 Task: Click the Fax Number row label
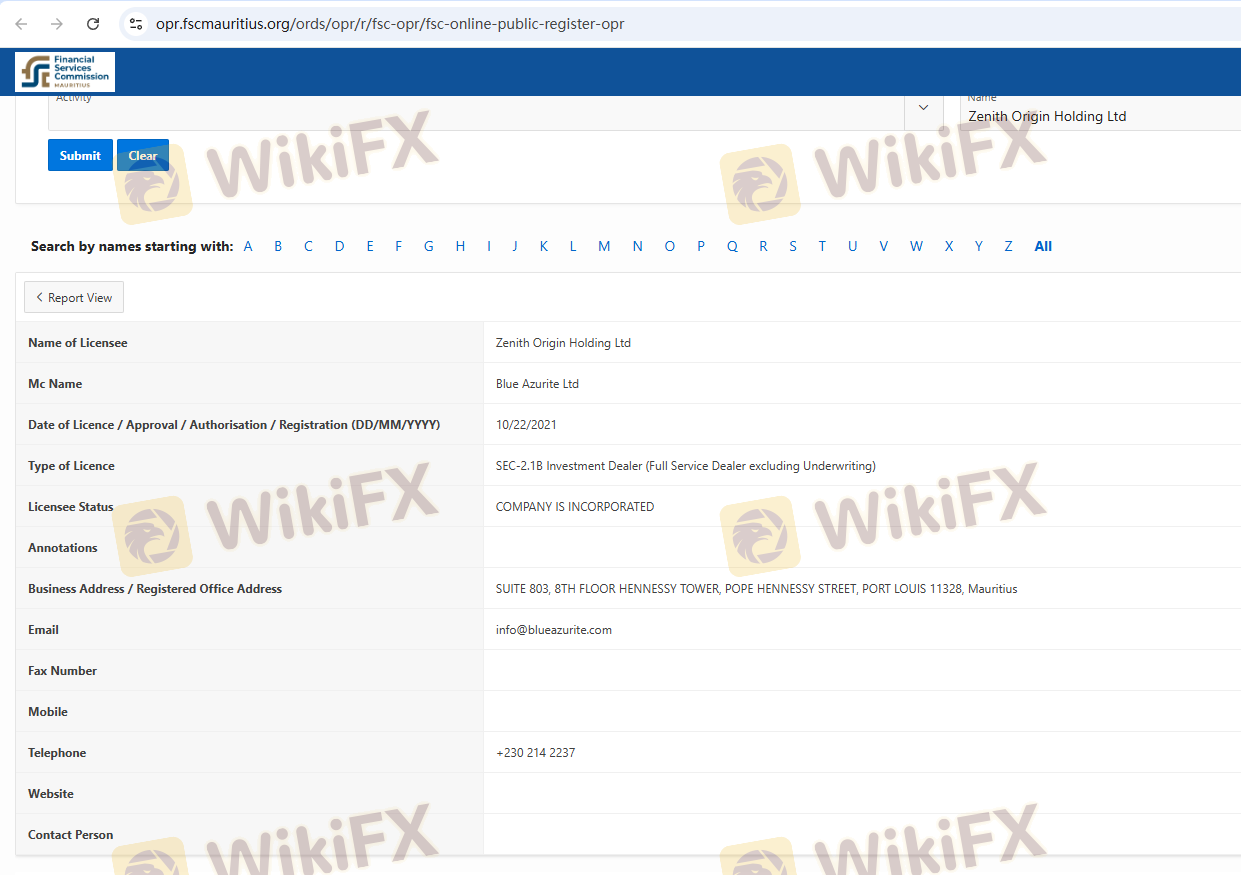coord(62,671)
